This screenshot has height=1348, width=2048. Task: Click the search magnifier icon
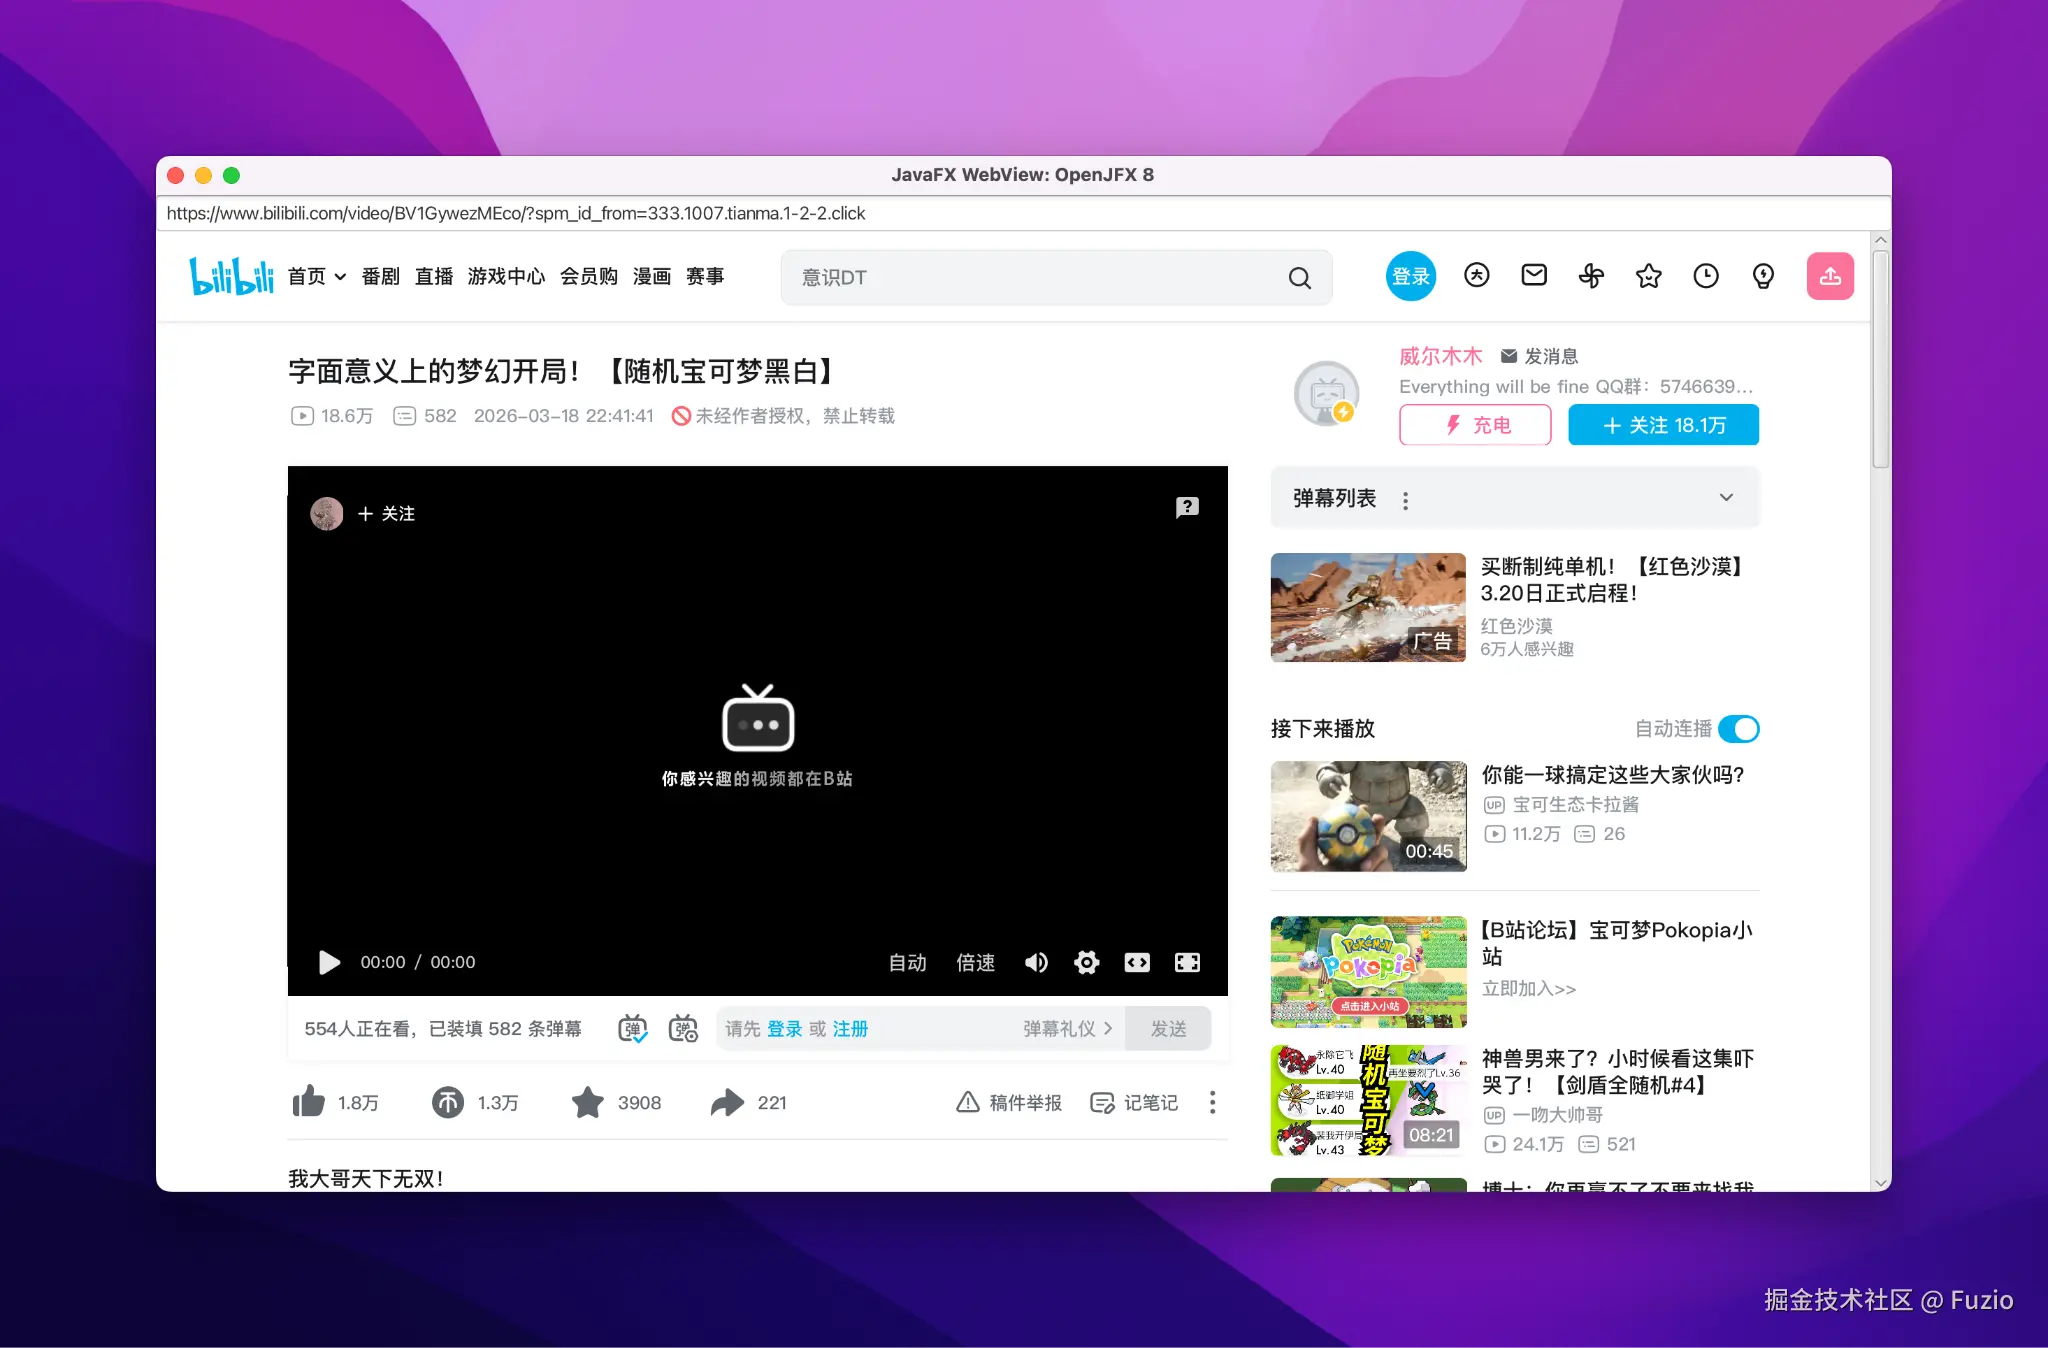coord(1299,277)
